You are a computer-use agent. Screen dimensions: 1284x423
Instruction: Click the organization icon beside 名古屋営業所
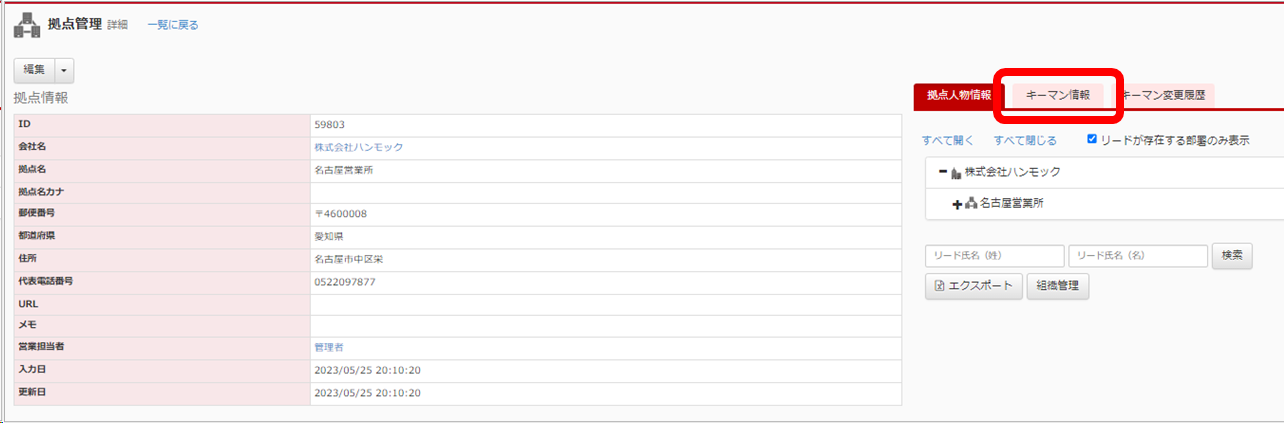click(970, 204)
